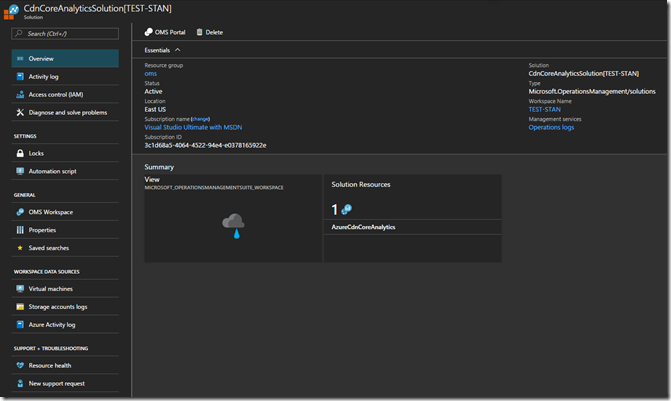Click the OMS Portal cloud icon
Image resolution: width=671 pixels, height=401 pixels.
pos(149,32)
